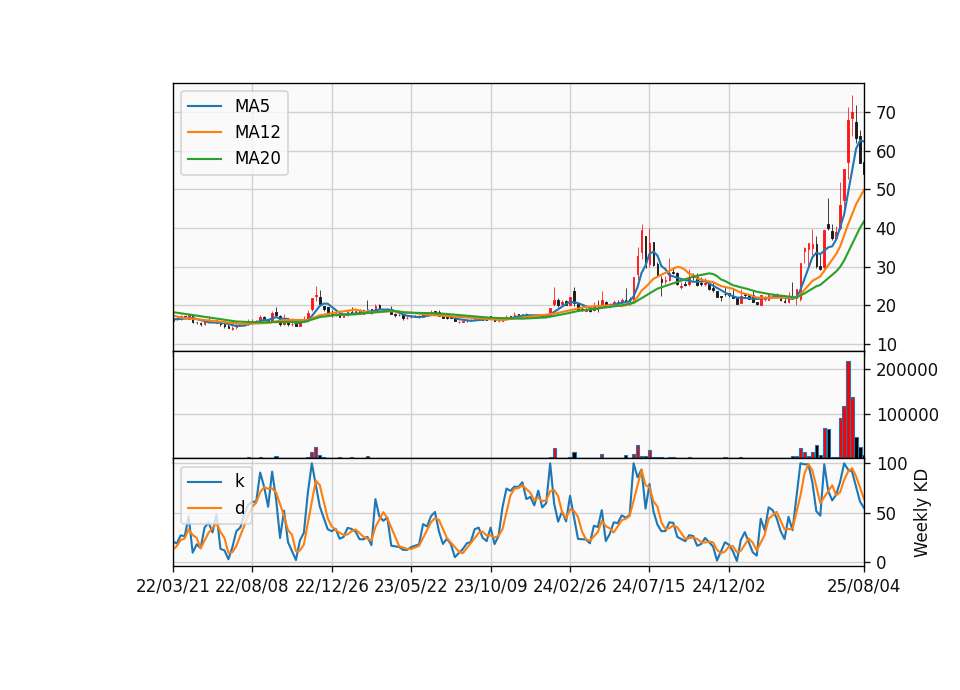Click the 60 price axis label
960x690 pixels.
pos(886,152)
